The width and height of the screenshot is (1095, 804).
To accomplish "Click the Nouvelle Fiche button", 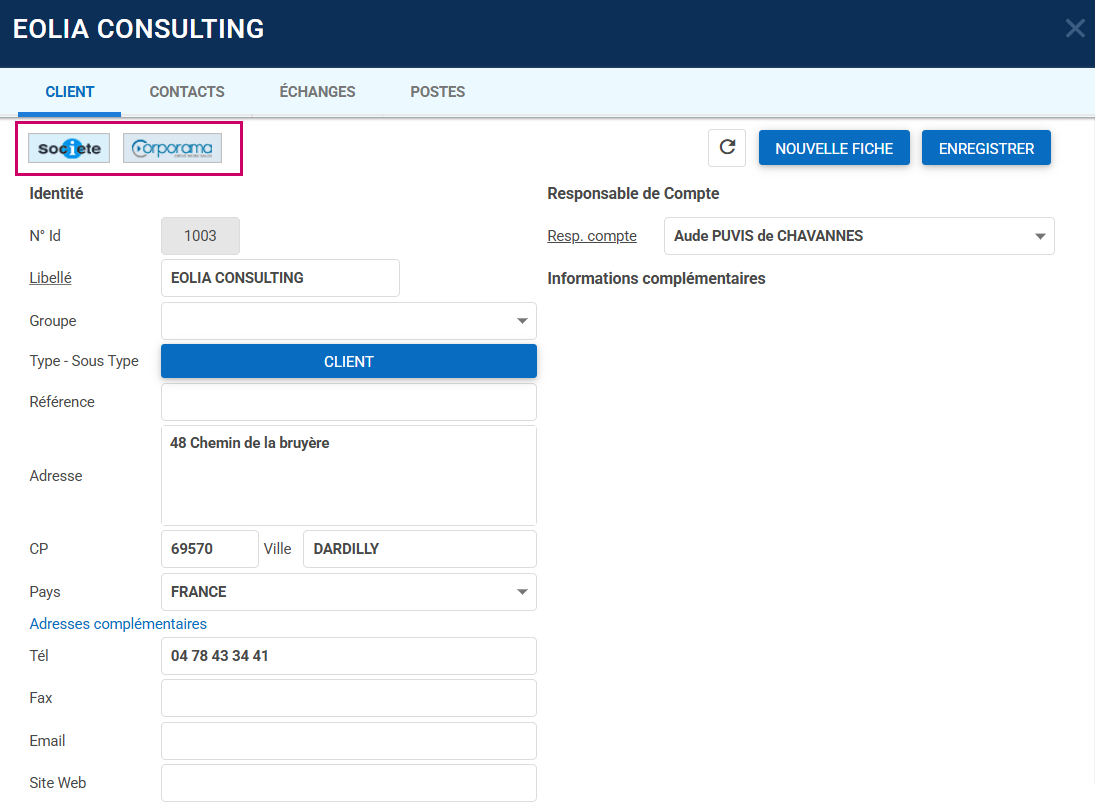I will click(834, 148).
